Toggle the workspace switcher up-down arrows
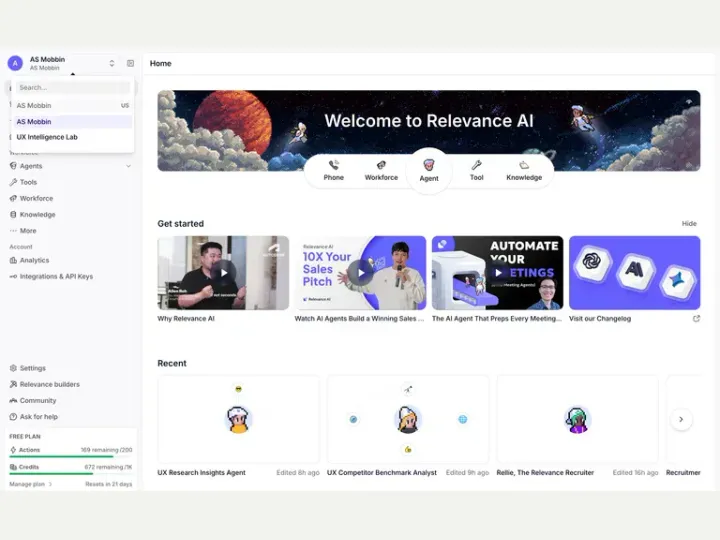720x540 pixels. click(x=112, y=63)
